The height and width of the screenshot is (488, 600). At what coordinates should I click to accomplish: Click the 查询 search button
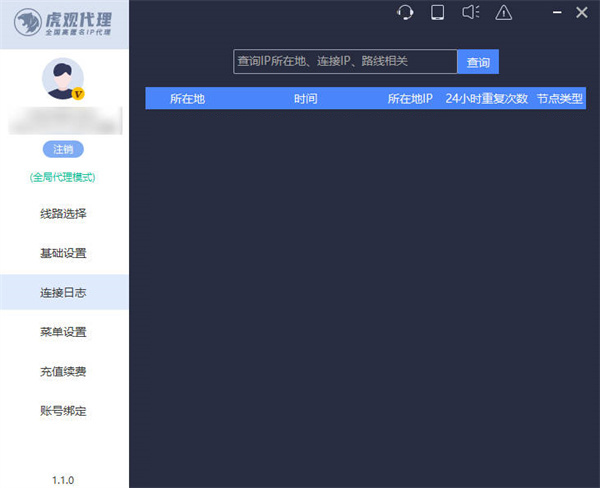(478, 62)
